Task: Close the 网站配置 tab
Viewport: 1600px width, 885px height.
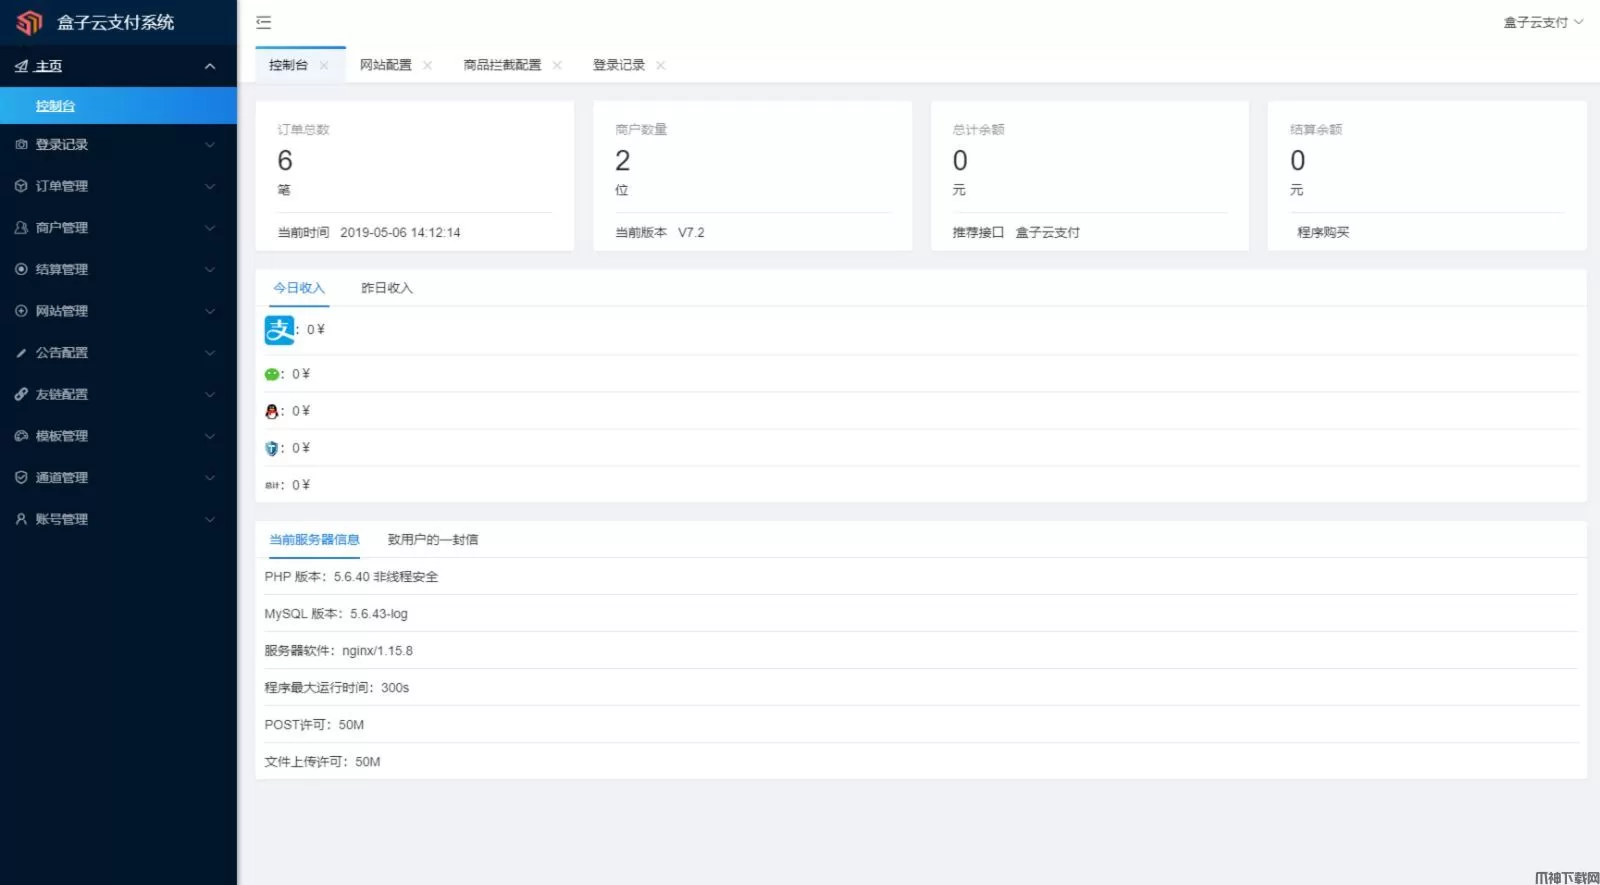Action: (427, 65)
